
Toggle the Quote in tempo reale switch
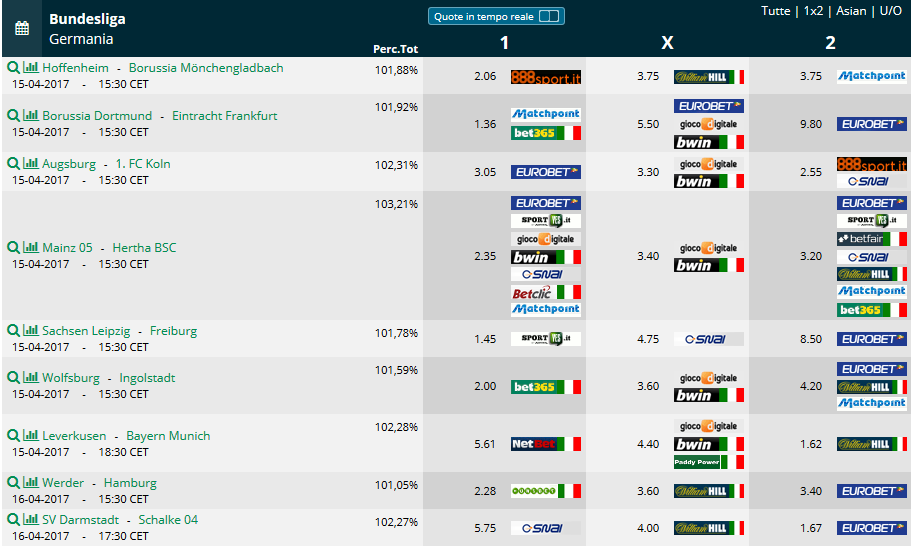pos(548,16)
